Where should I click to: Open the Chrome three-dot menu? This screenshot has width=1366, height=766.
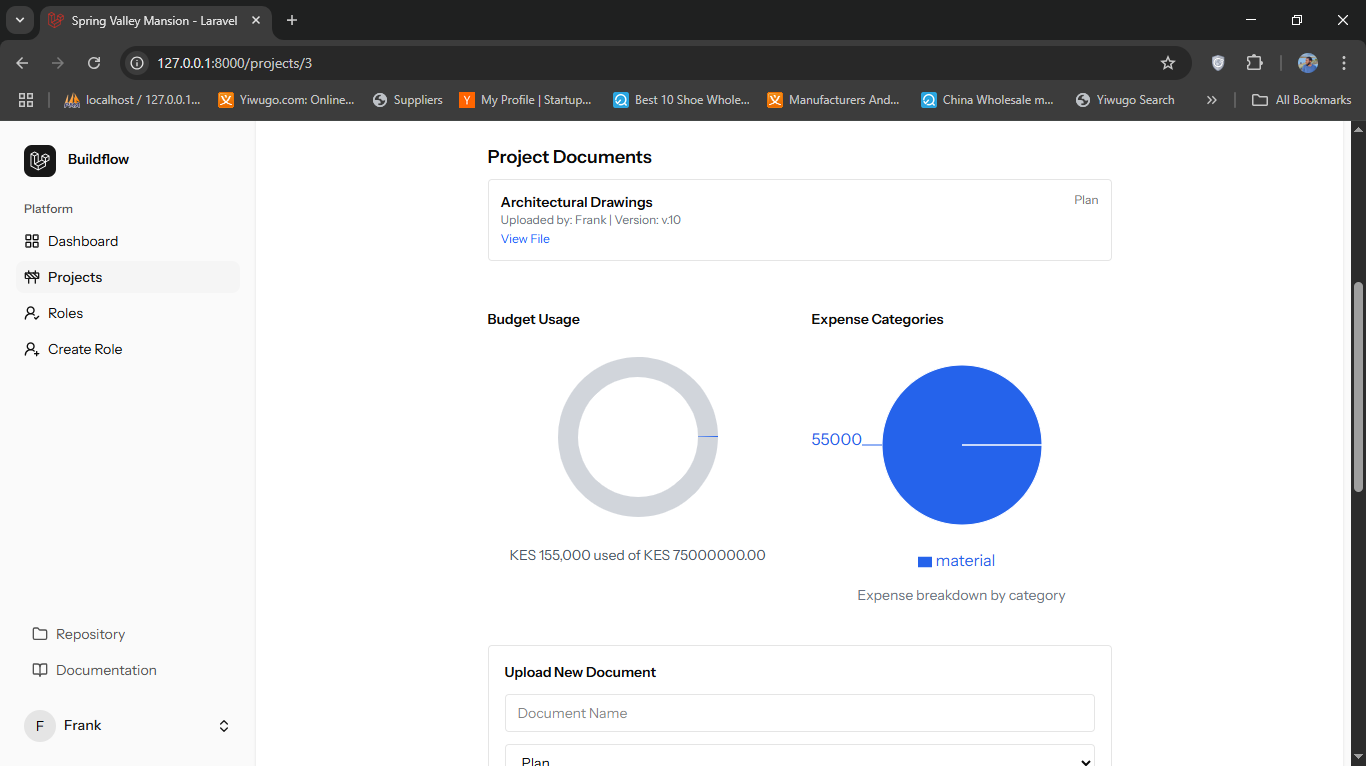(x=1344, y=63)
